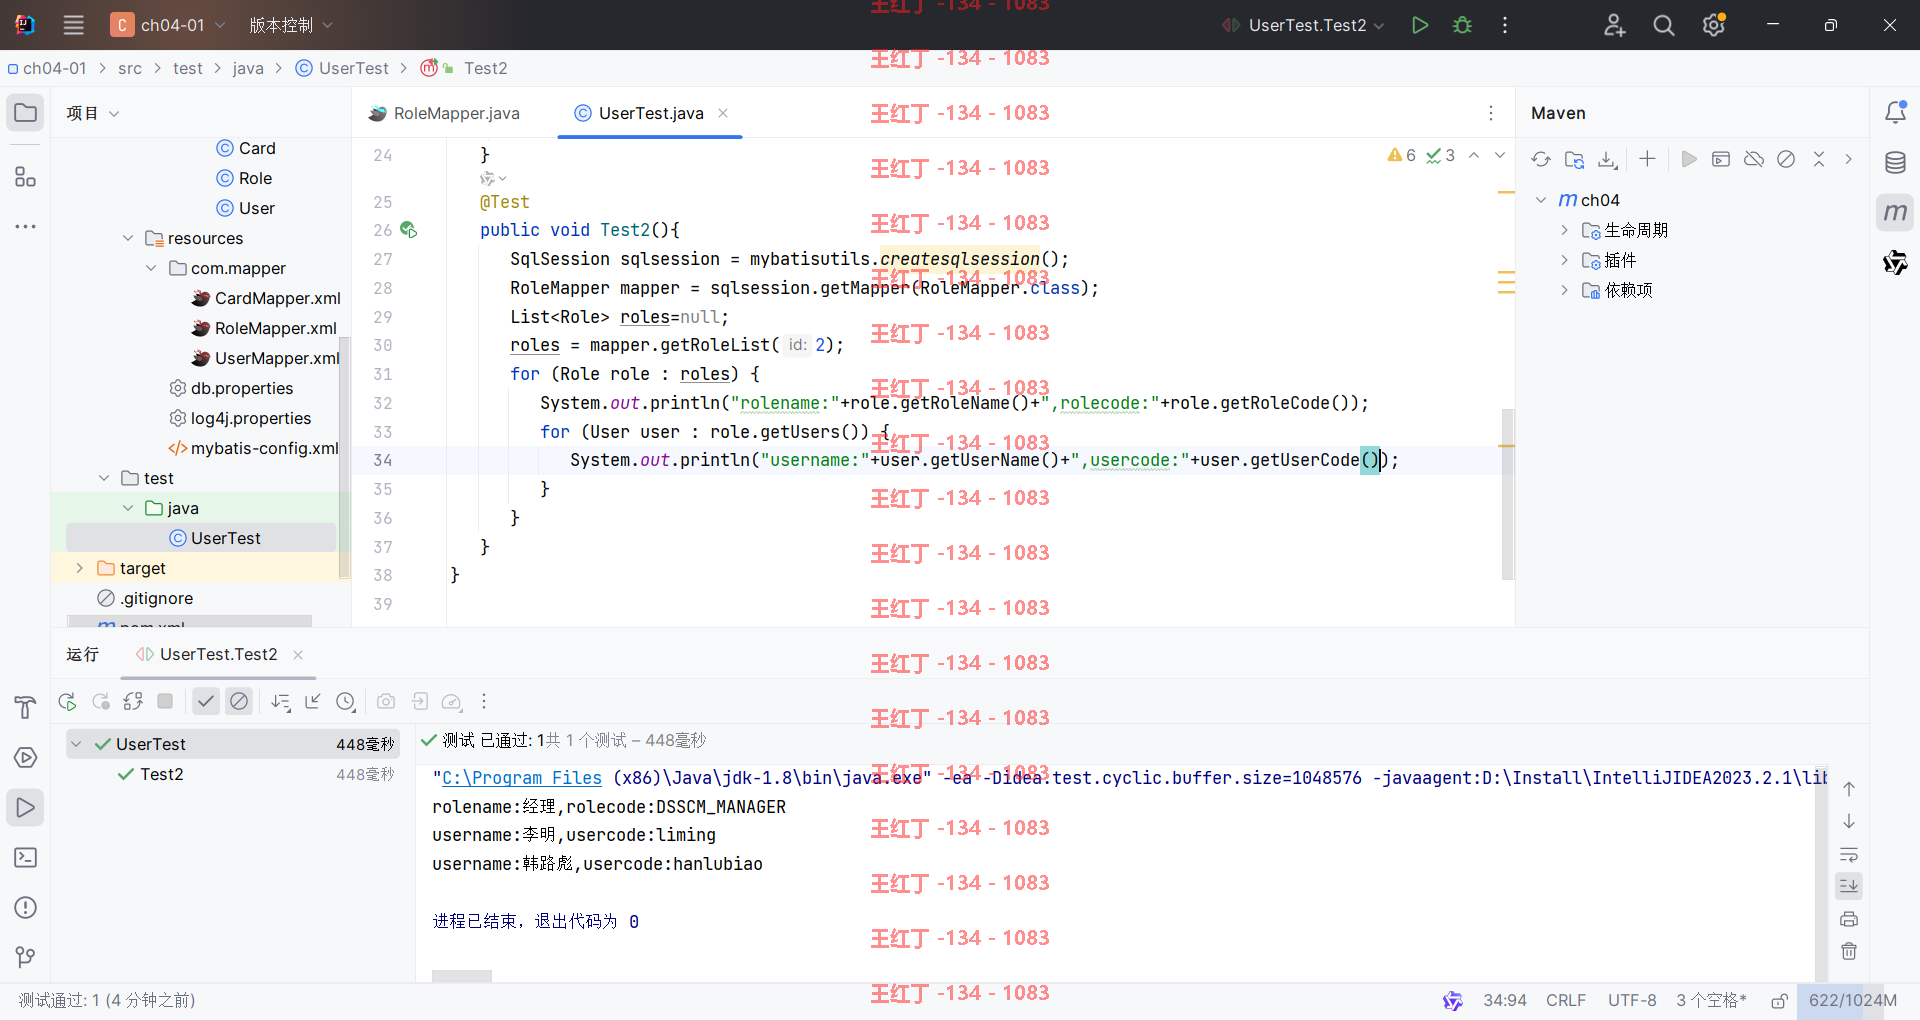Run UserTest.Test2 with the green play icon
This screenshot has height=1020, width=1920.
coord(1419,25)
